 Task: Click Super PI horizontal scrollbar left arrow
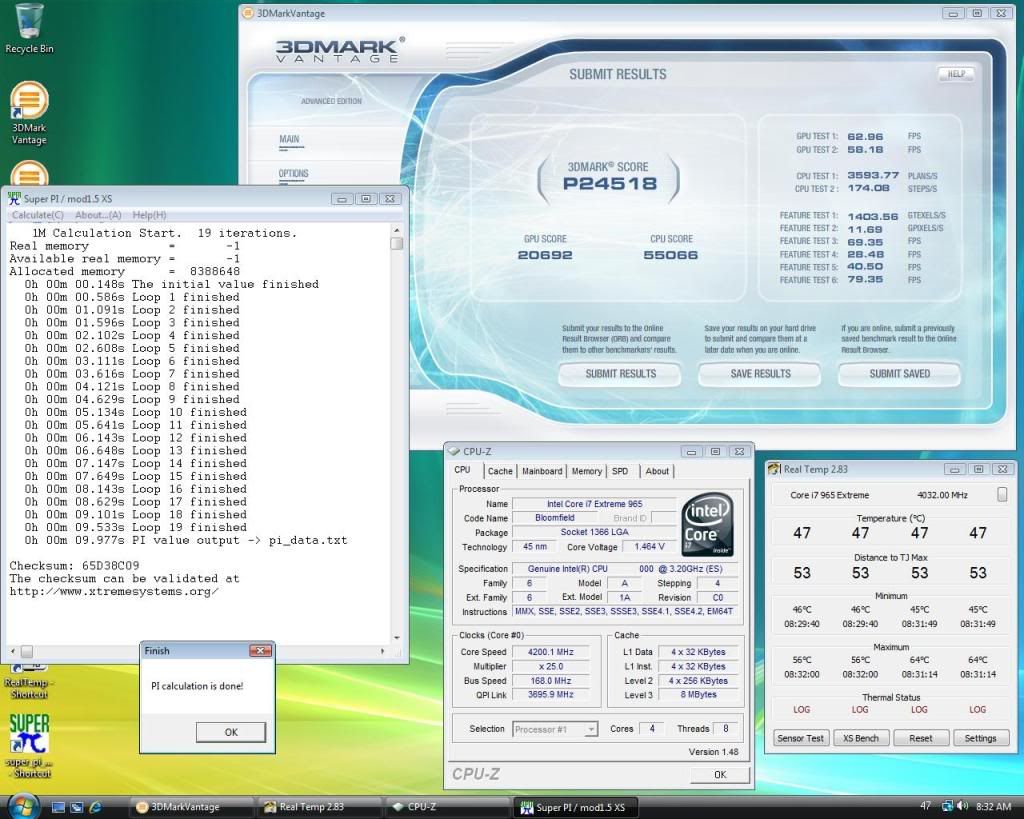click(13, 651)
